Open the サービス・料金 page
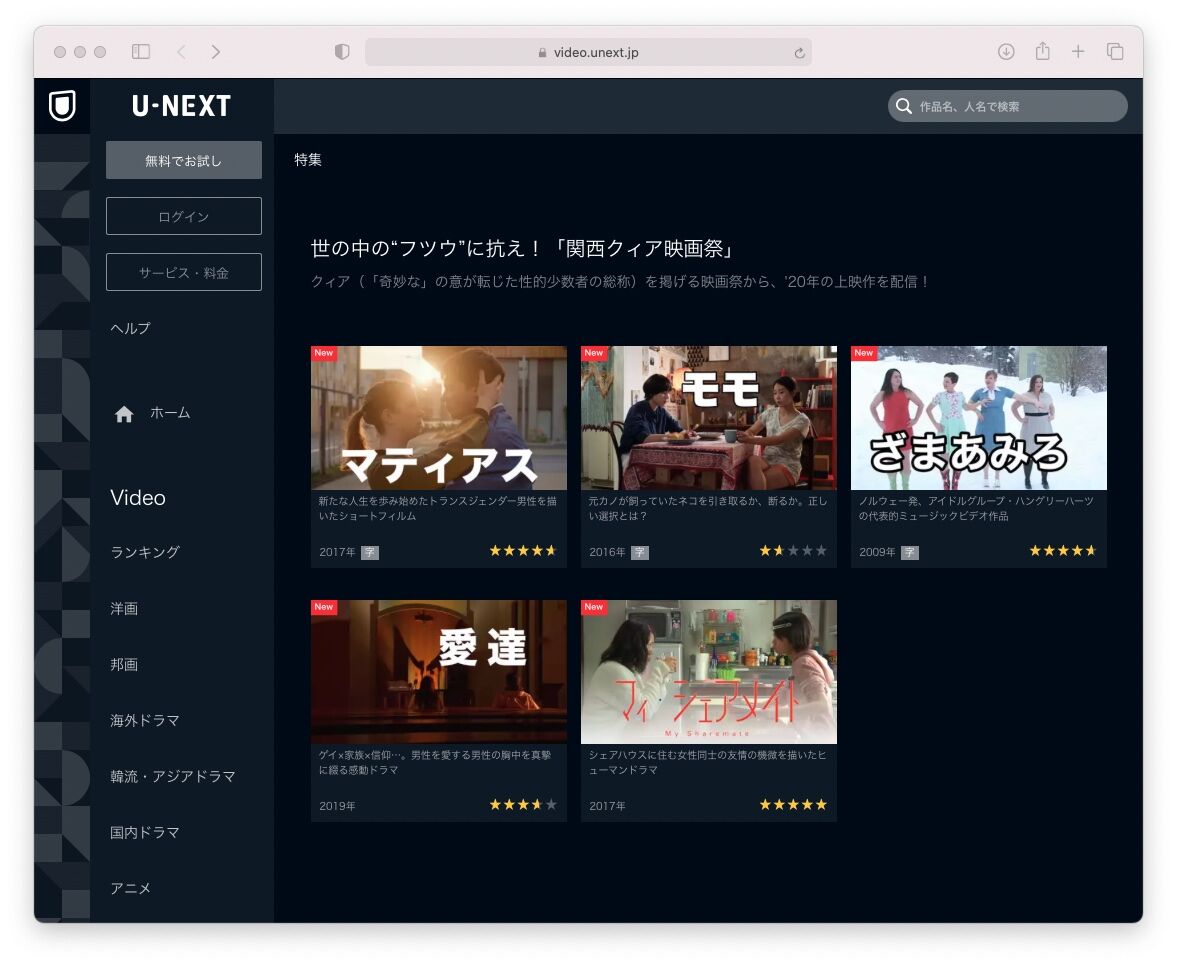Image resolution: width=1177 pixels, height=965 pixels. coord(183,271)
